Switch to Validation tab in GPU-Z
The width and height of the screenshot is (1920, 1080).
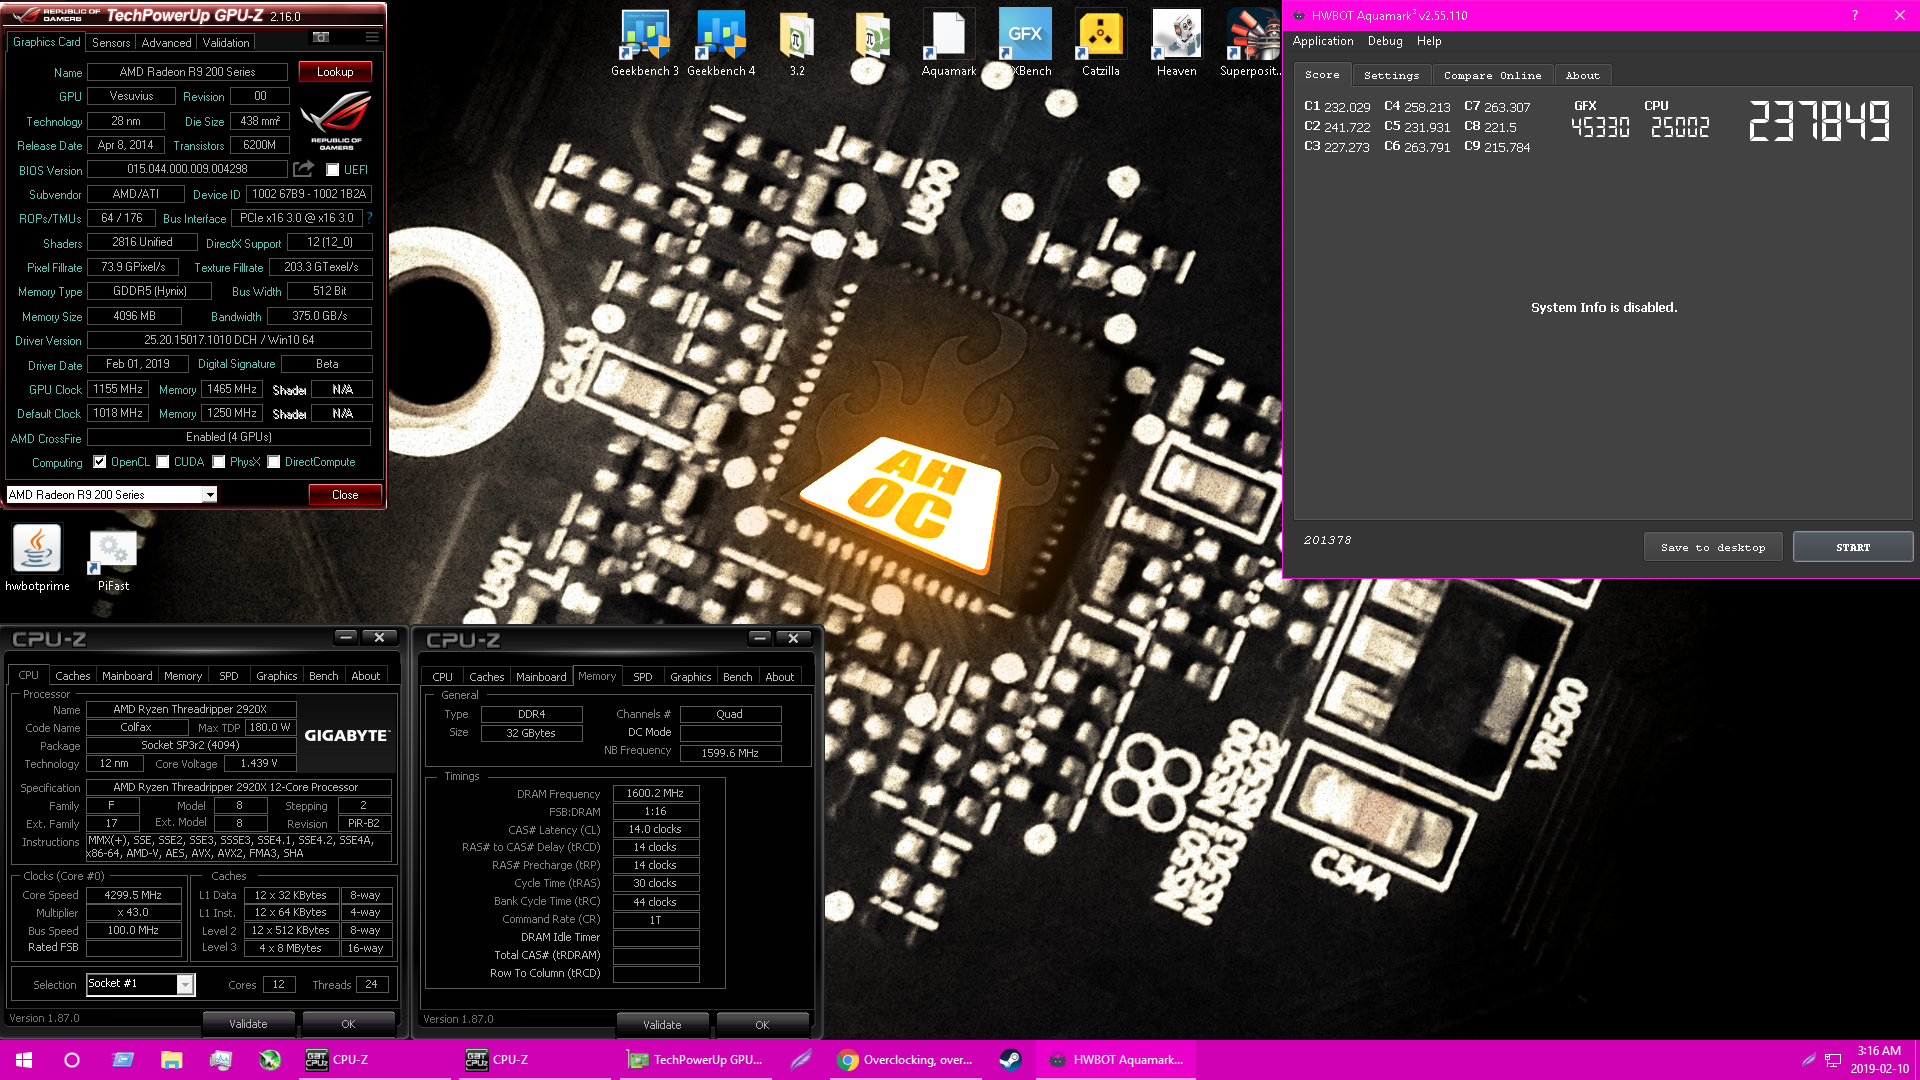pyautogui.click(x=226, y=43)
